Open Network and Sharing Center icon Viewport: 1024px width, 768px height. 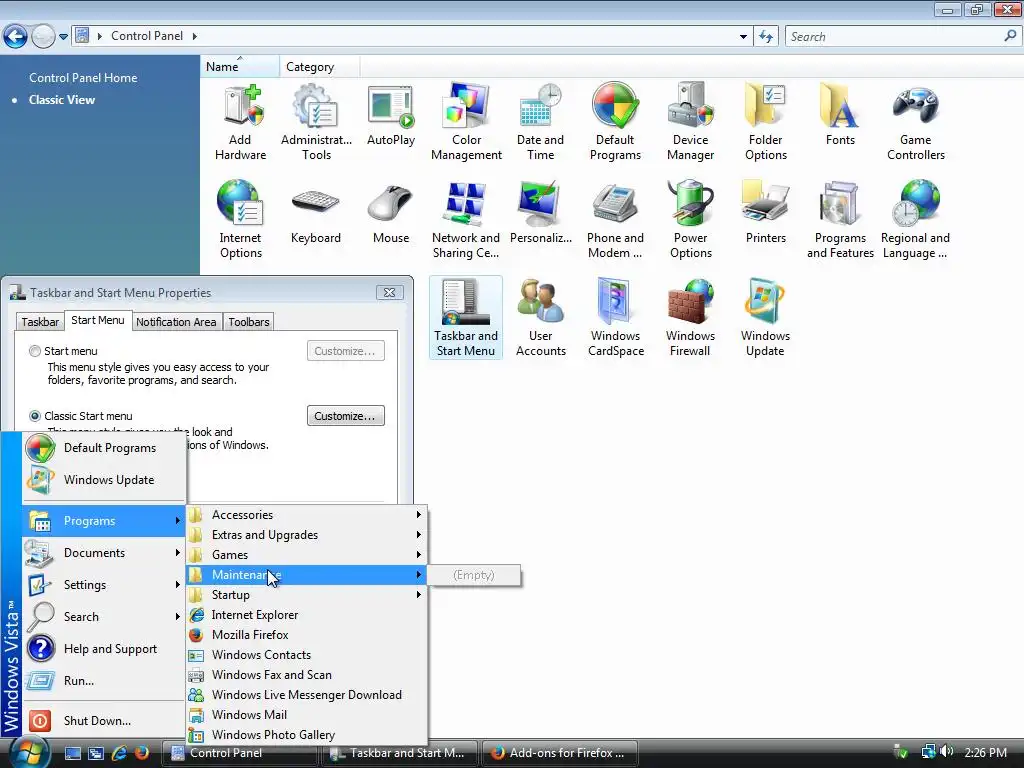[x=466, y=221]
